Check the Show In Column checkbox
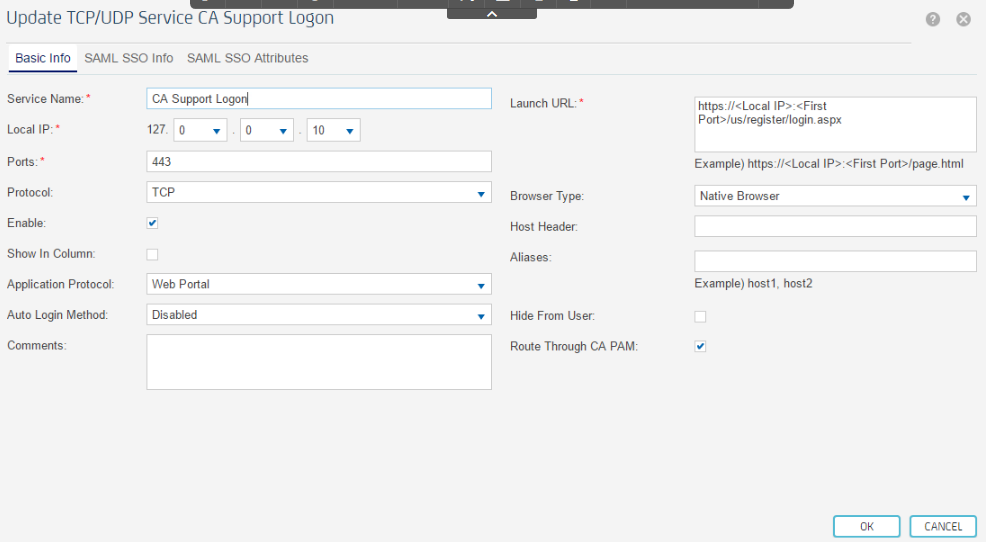The image size is (986, 542). click(152, 254)
